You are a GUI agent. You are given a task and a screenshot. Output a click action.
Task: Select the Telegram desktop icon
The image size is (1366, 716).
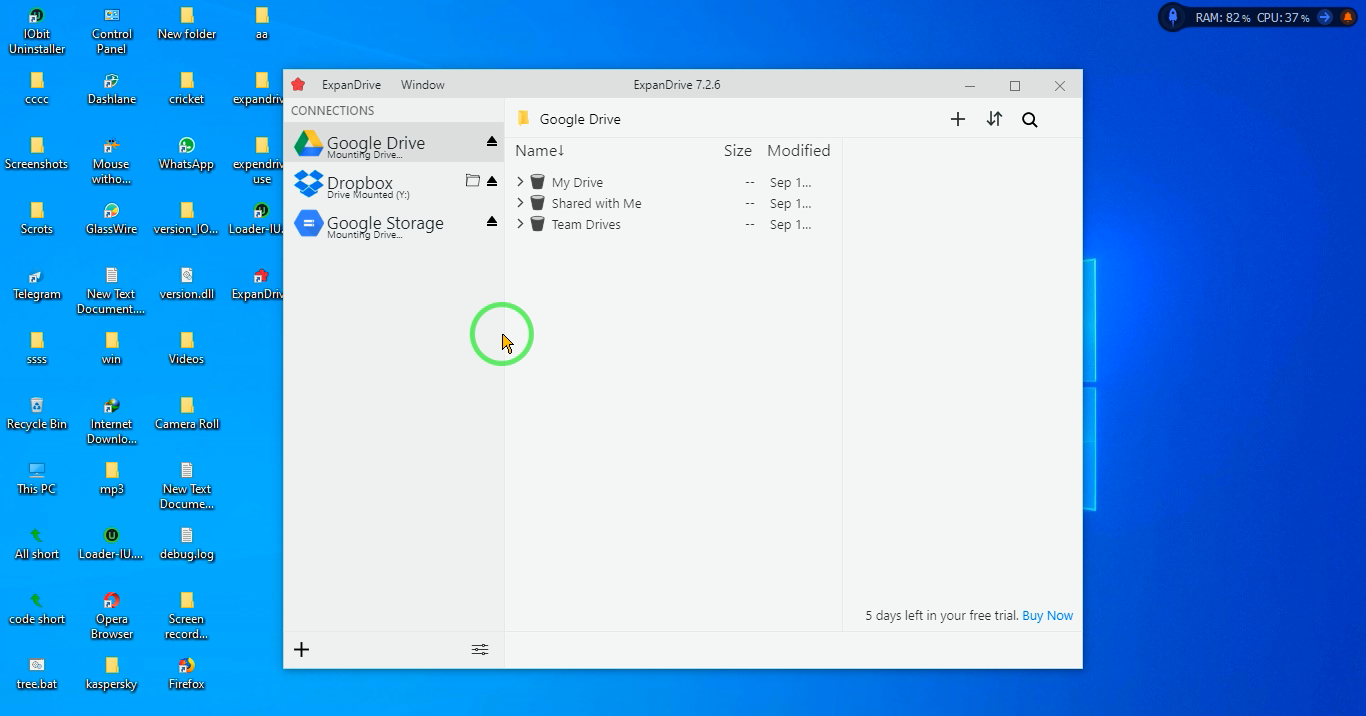pyautogui.click(x=37, y=283)
